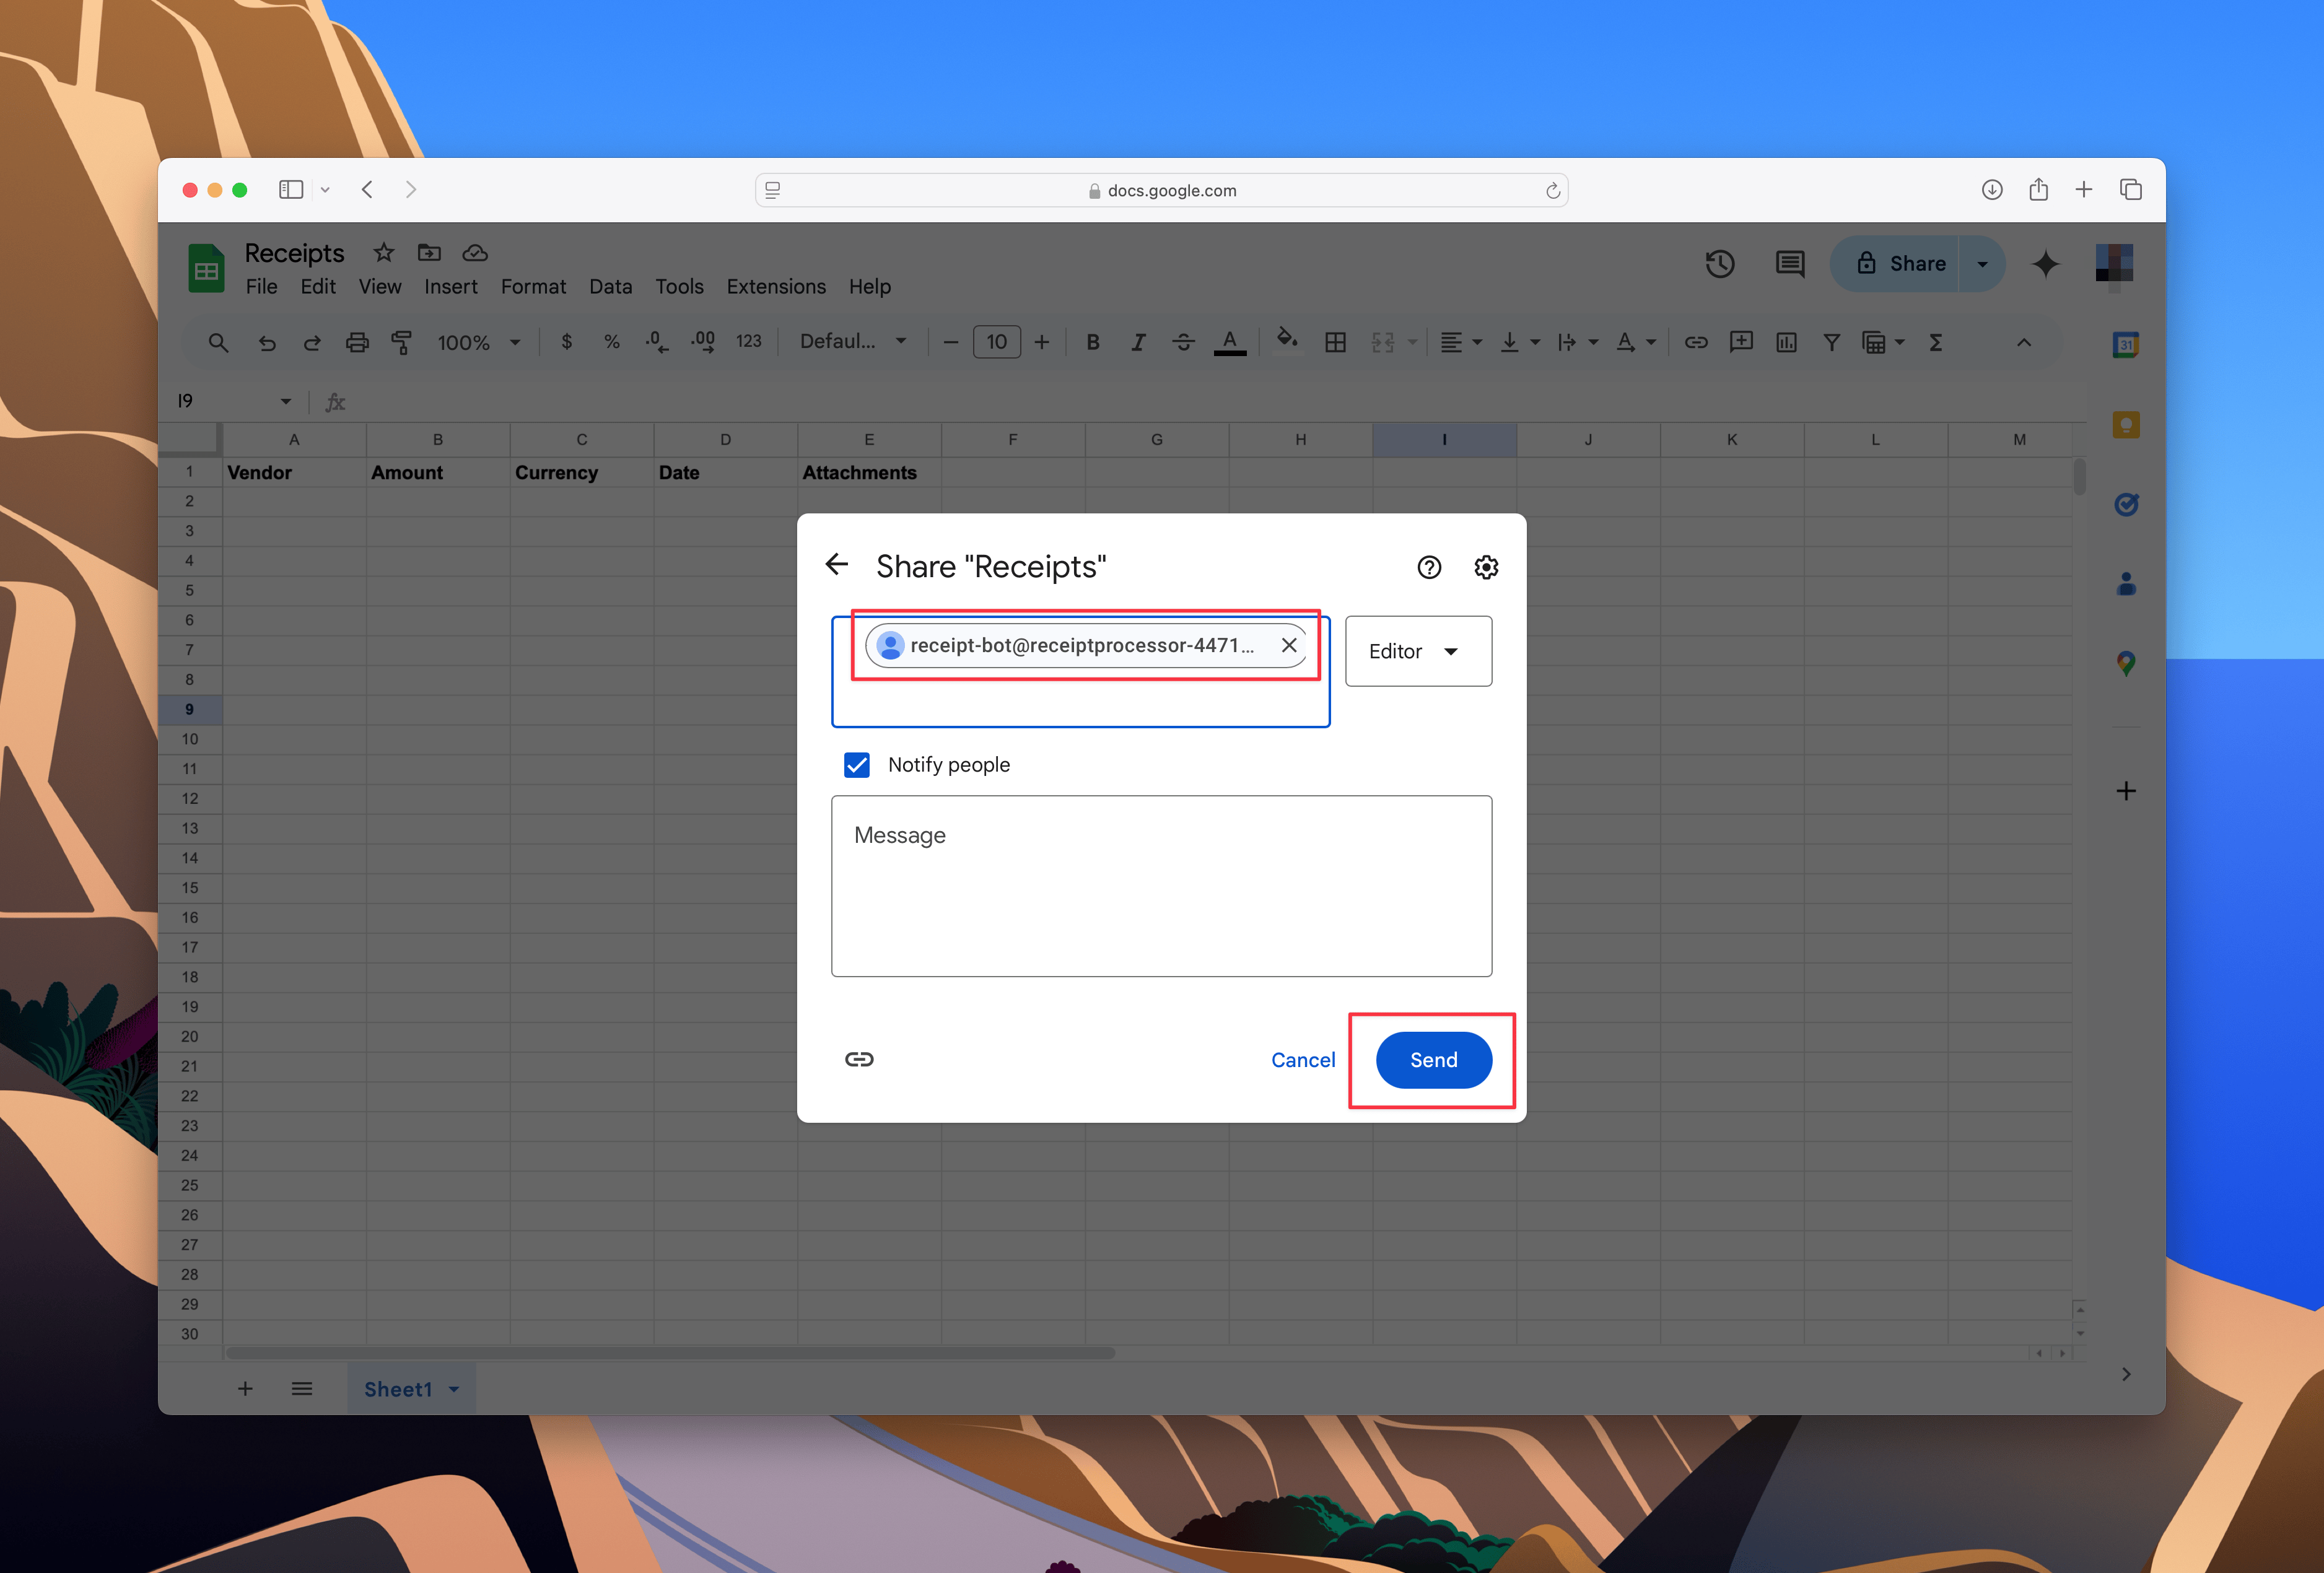The image size is (2324, 1573).
Task: Format as currency dollar icon
Action: coord(567,342)
